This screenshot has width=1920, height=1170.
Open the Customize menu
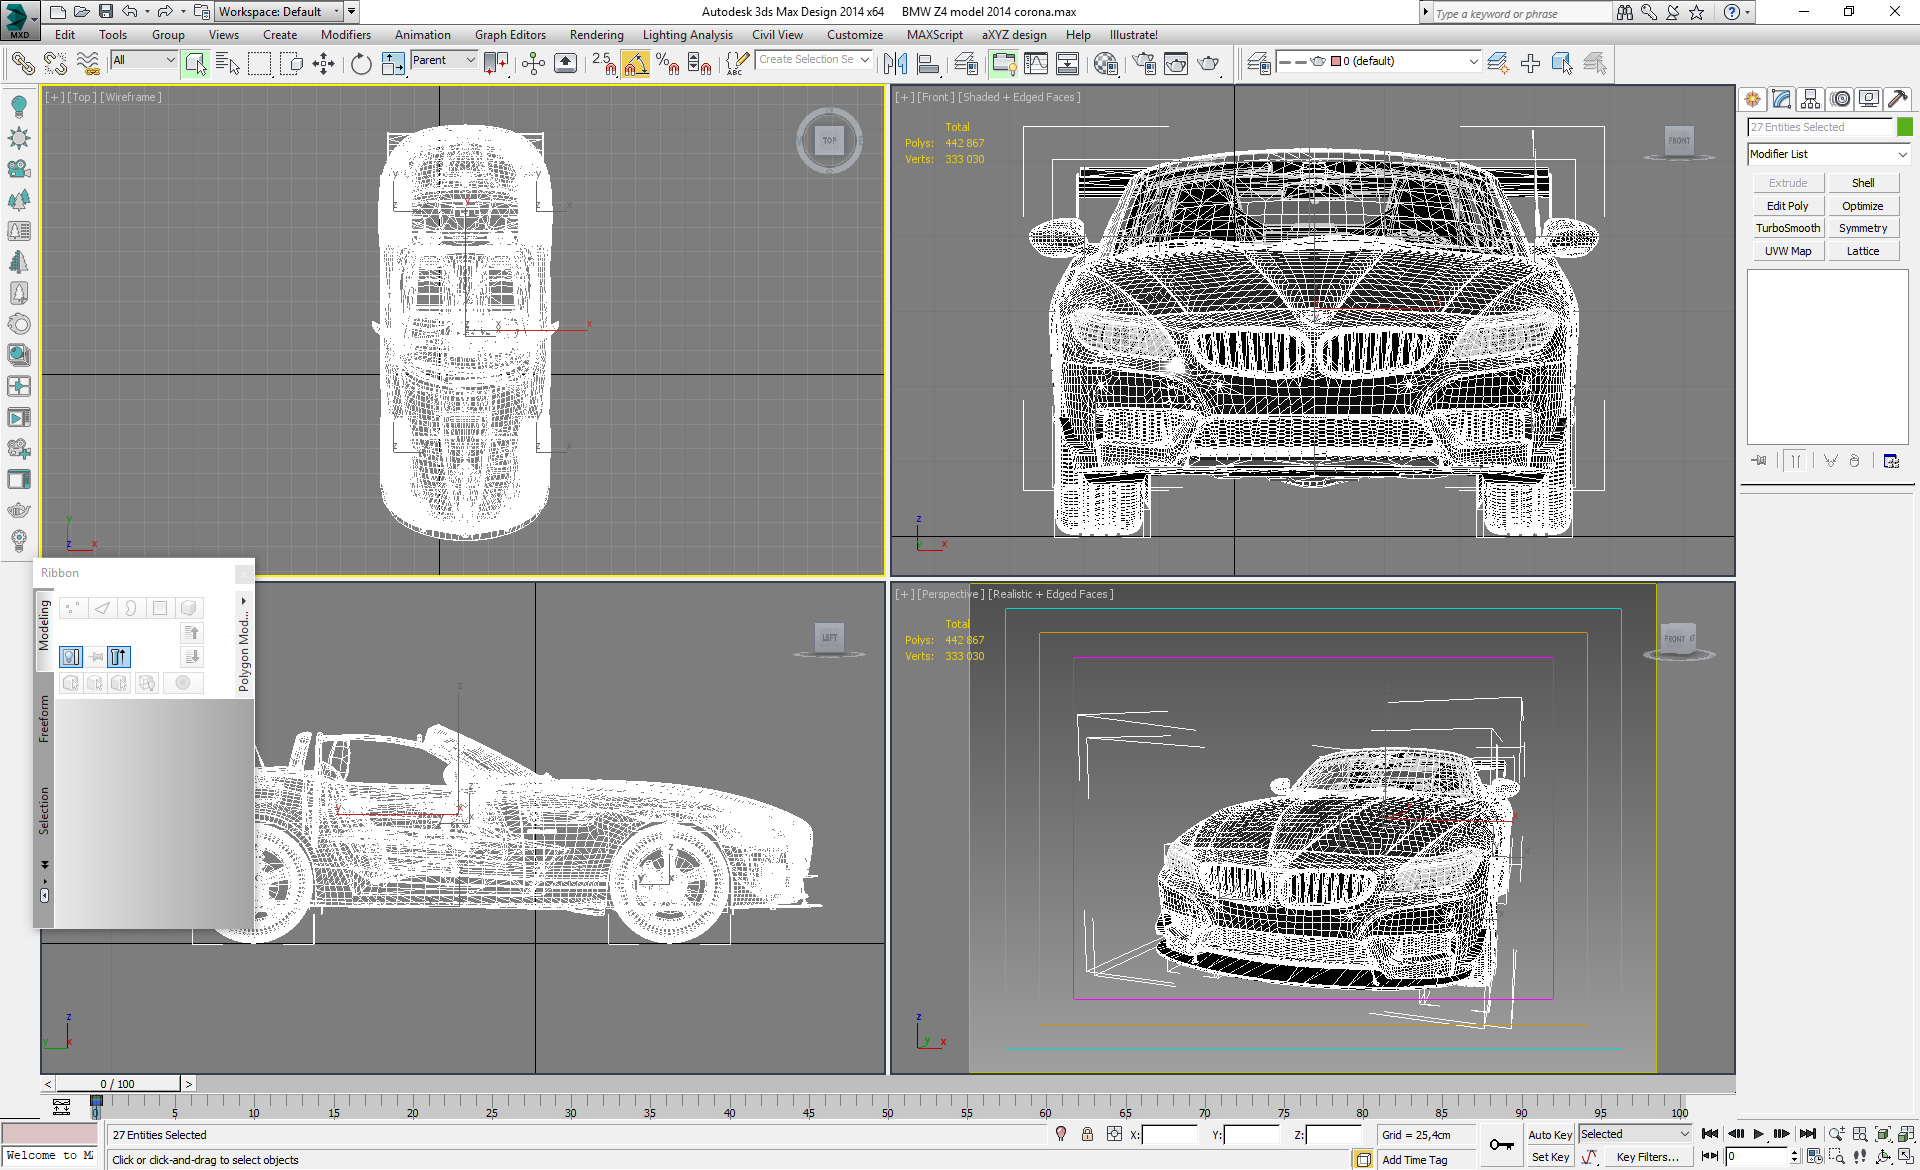point(854,35)
